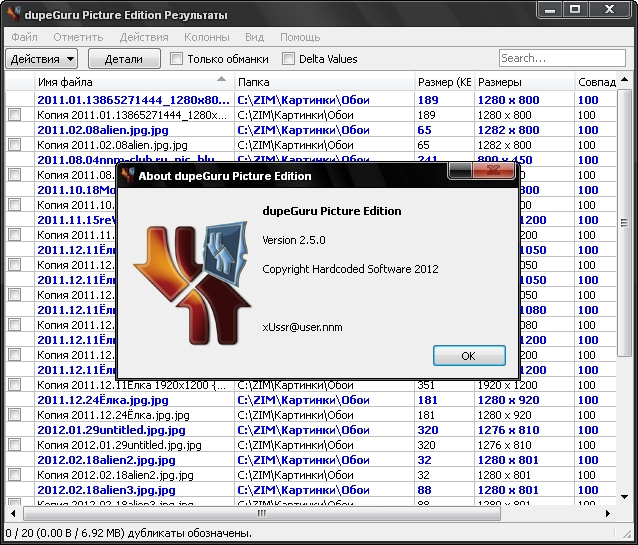The image size is (638, 545).
Task: Open the Помощь menu
Action: pos(300,37)
